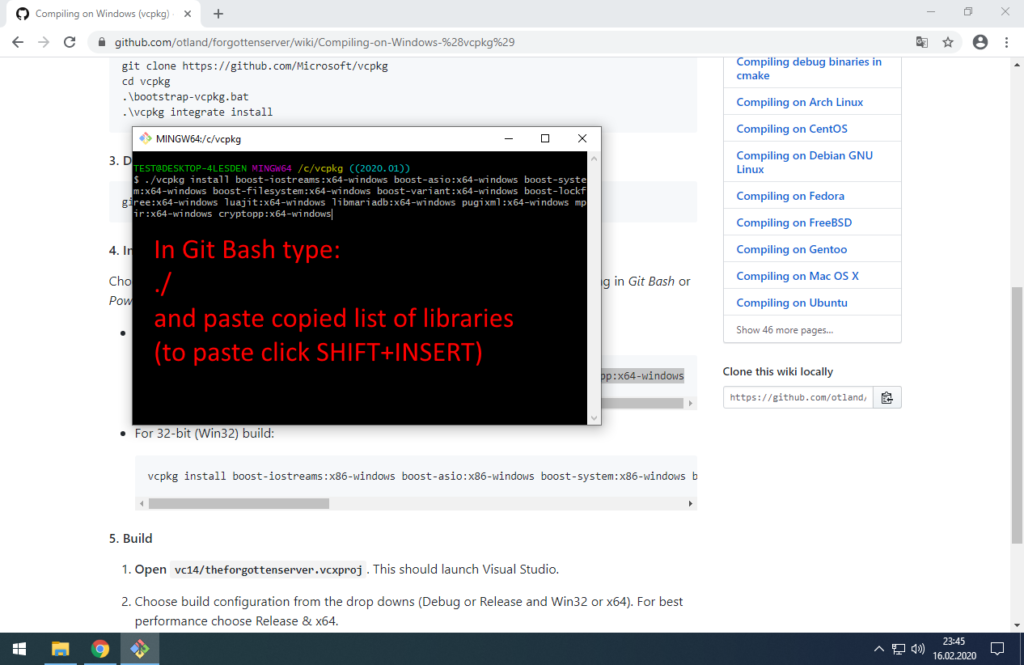Click the Git Bash terminal scroll down arrow
This screenshot has height=665, width=1024.
coord(594,418)
